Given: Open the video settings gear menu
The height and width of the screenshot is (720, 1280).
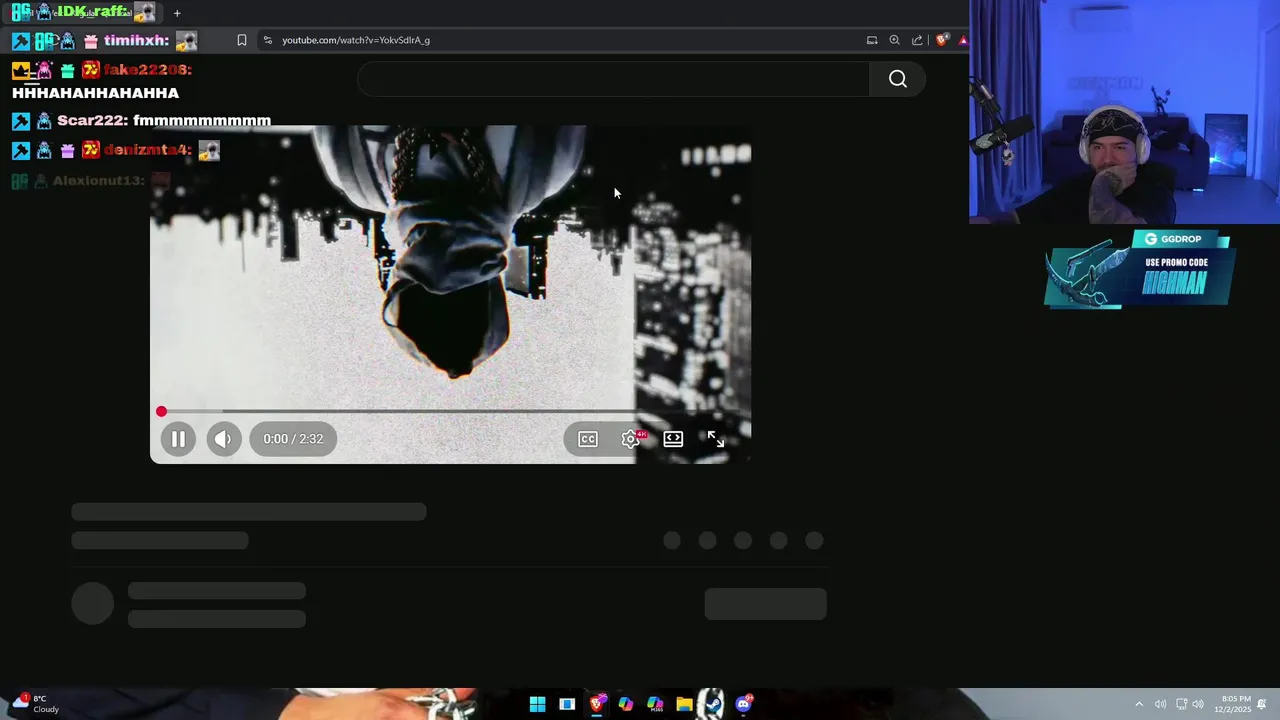Looking at the screenshot, I should tap(631, 439).
